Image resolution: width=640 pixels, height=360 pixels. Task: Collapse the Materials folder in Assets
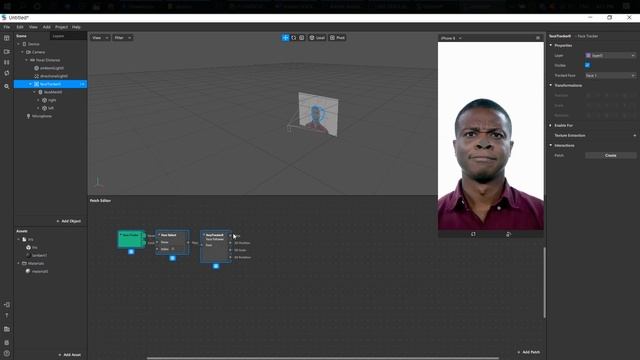[x=18, y=263]
